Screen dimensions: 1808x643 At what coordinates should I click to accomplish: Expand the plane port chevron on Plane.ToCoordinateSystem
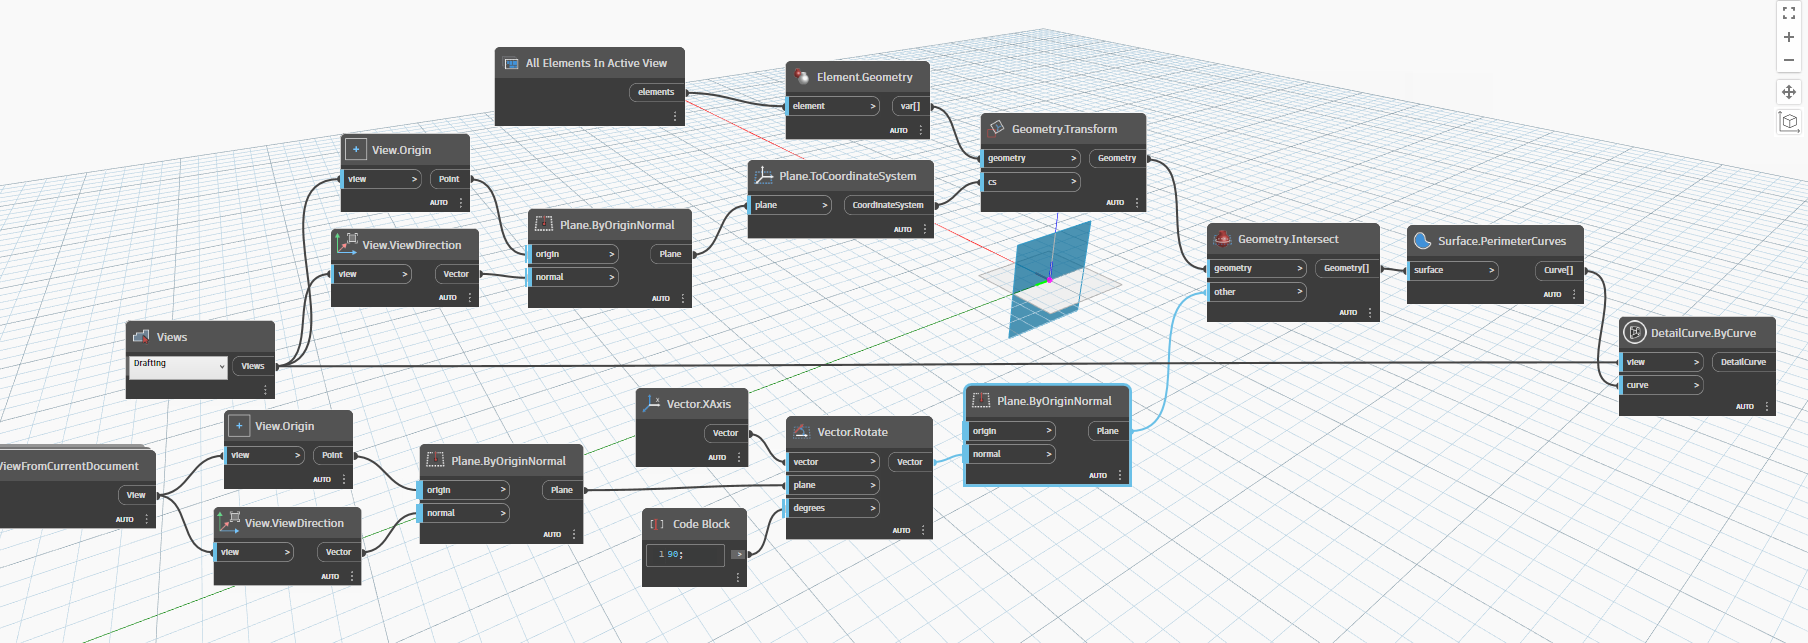[824, 205]
